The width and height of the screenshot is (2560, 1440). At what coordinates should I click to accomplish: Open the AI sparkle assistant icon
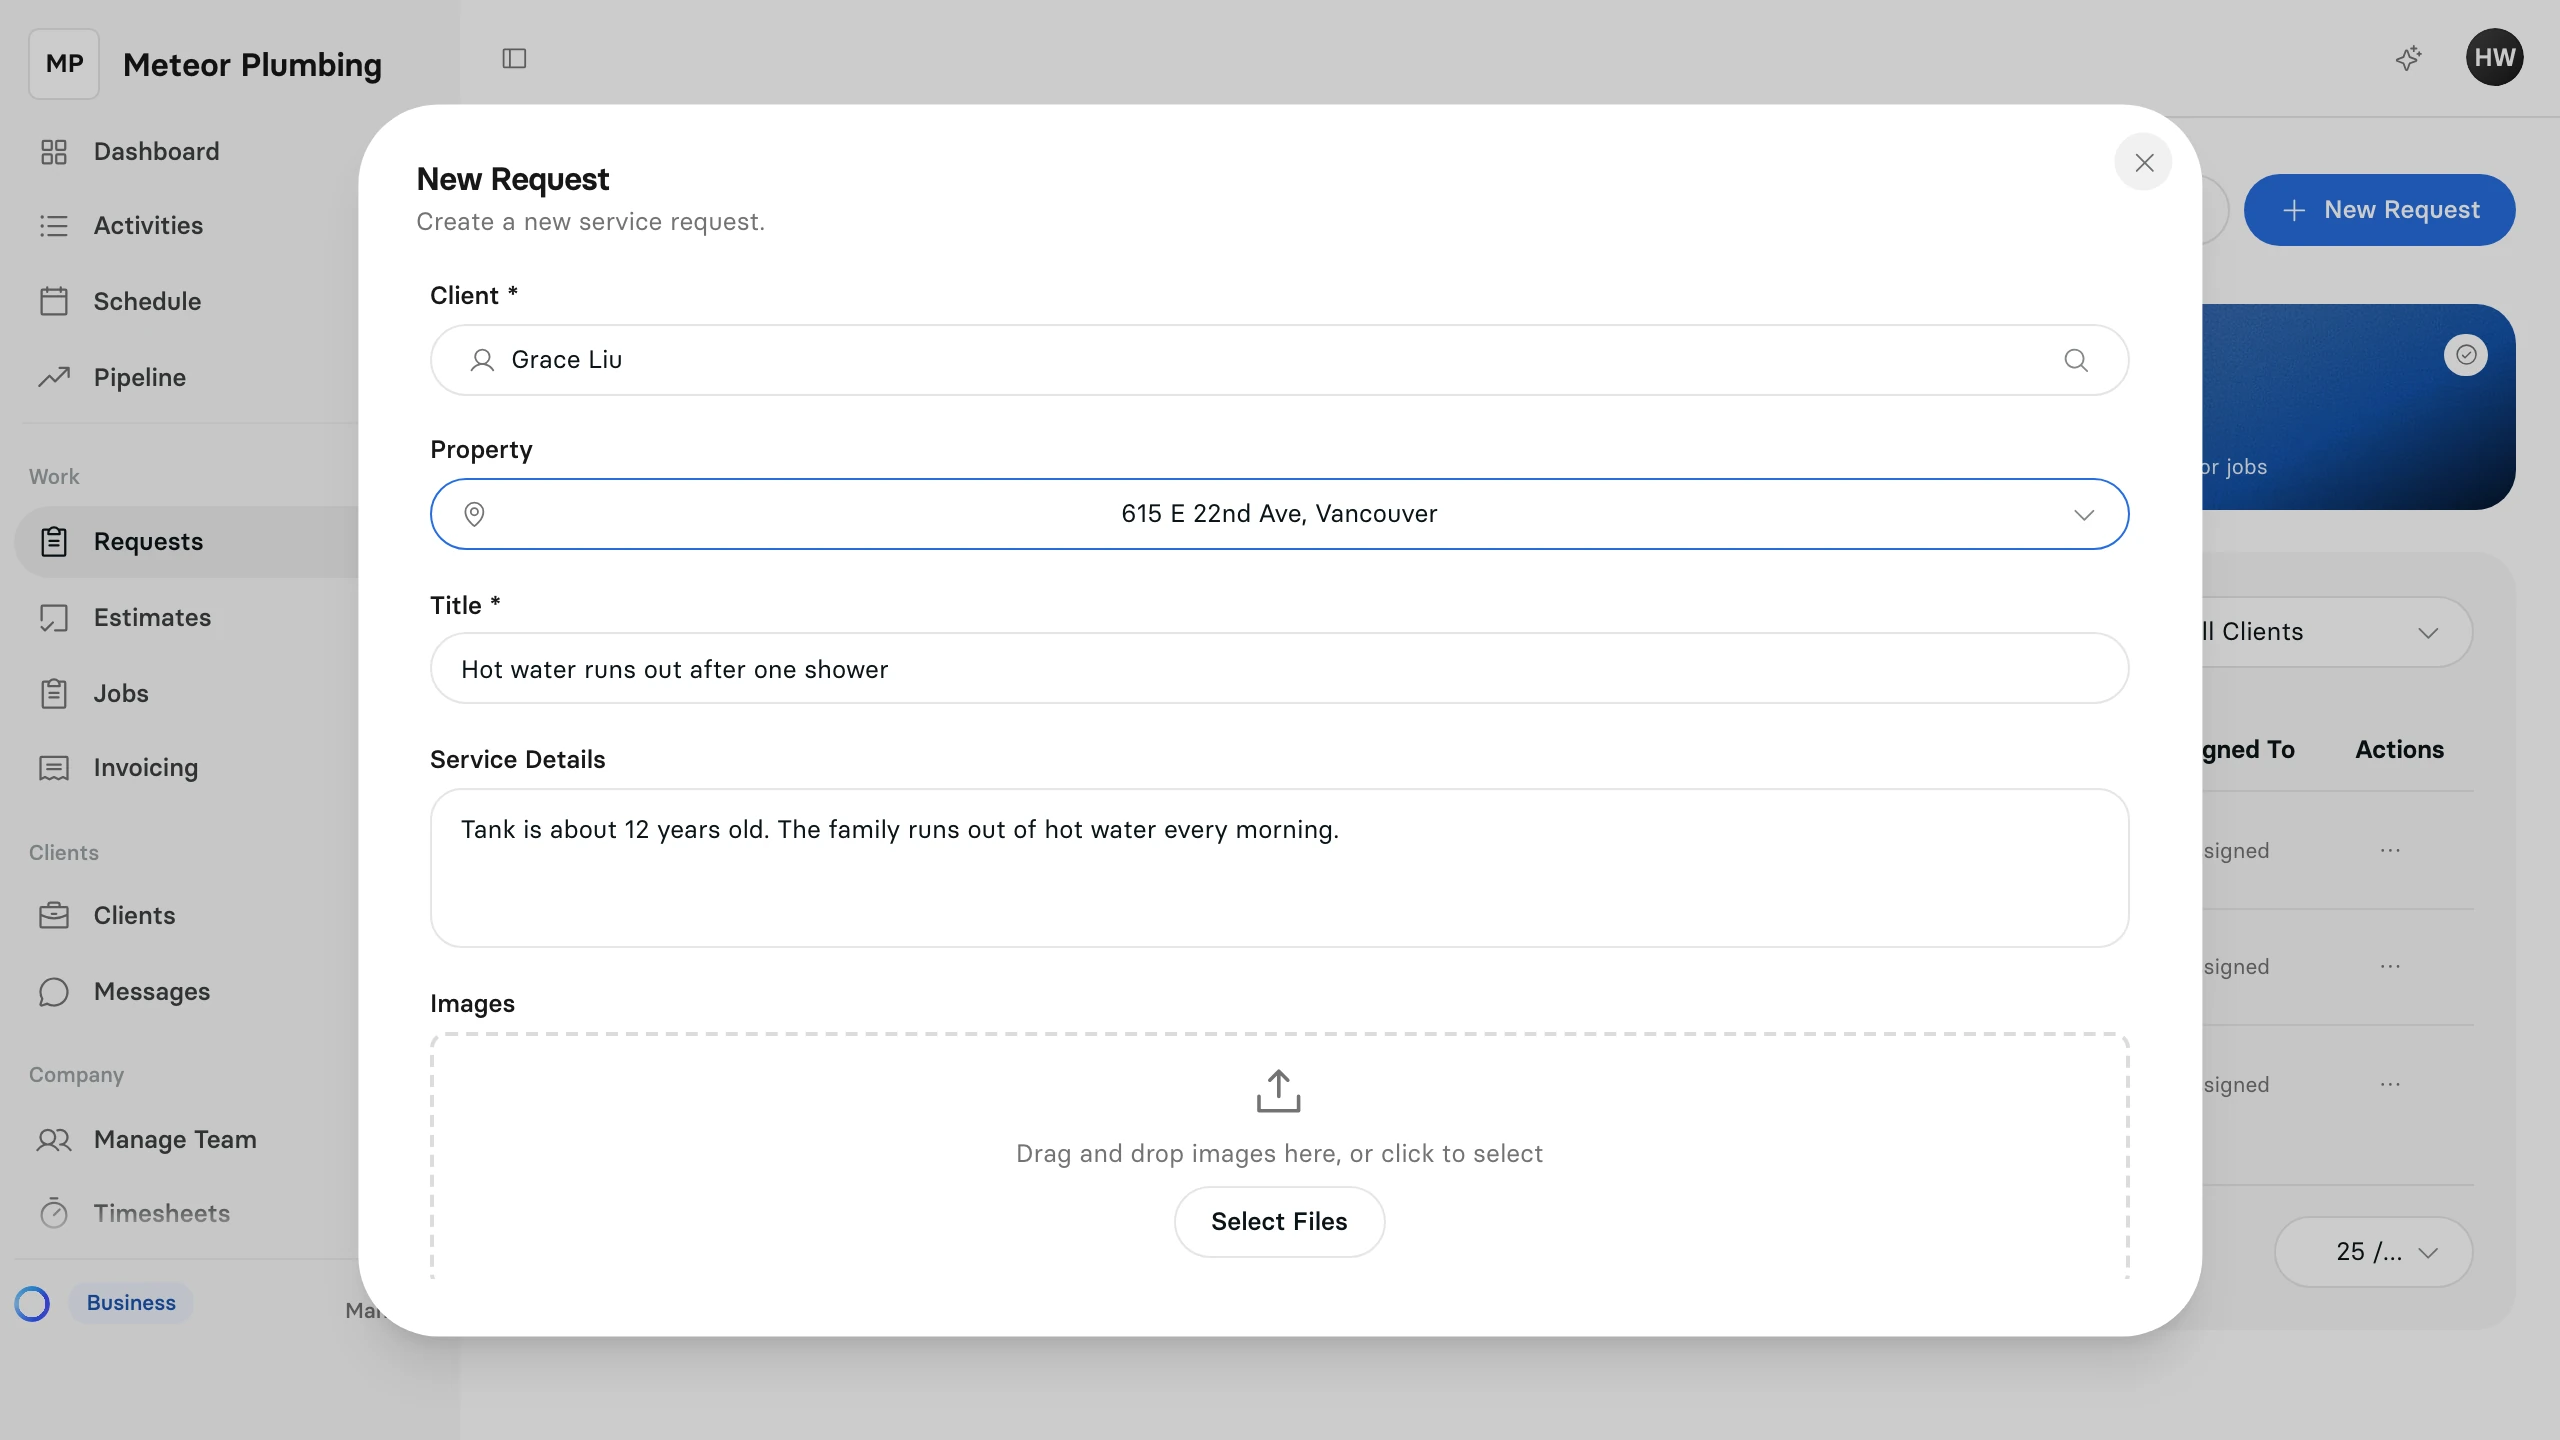tap(2408, 58)
